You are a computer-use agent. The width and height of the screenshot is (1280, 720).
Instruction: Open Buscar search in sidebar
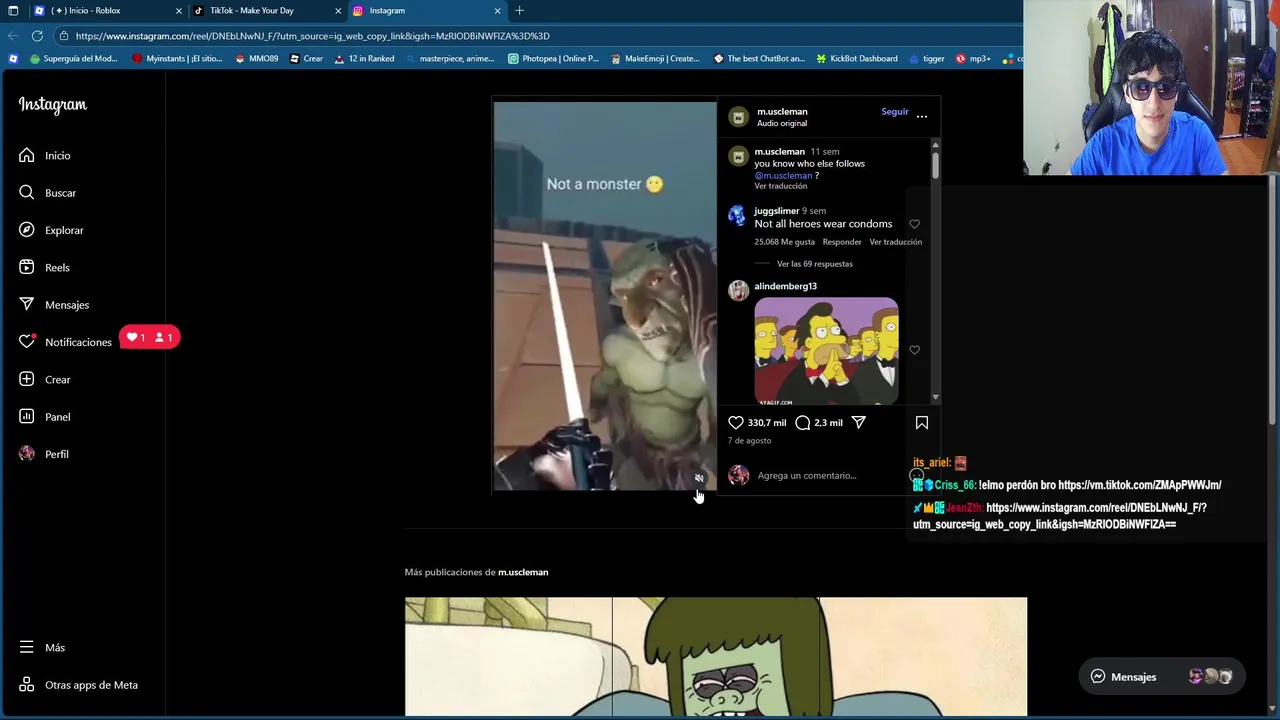tap(47, 192)
